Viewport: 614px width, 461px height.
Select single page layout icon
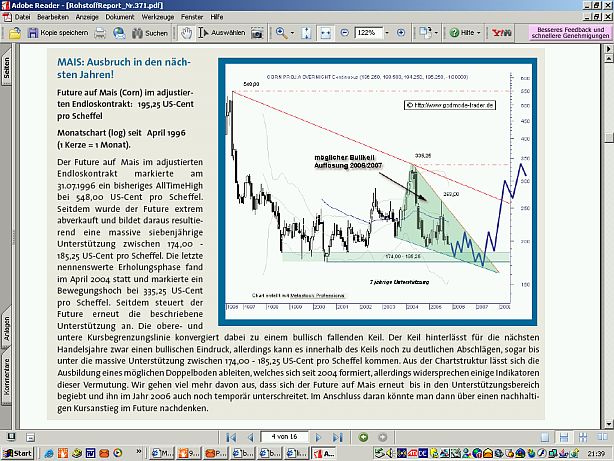click(545, 437)
